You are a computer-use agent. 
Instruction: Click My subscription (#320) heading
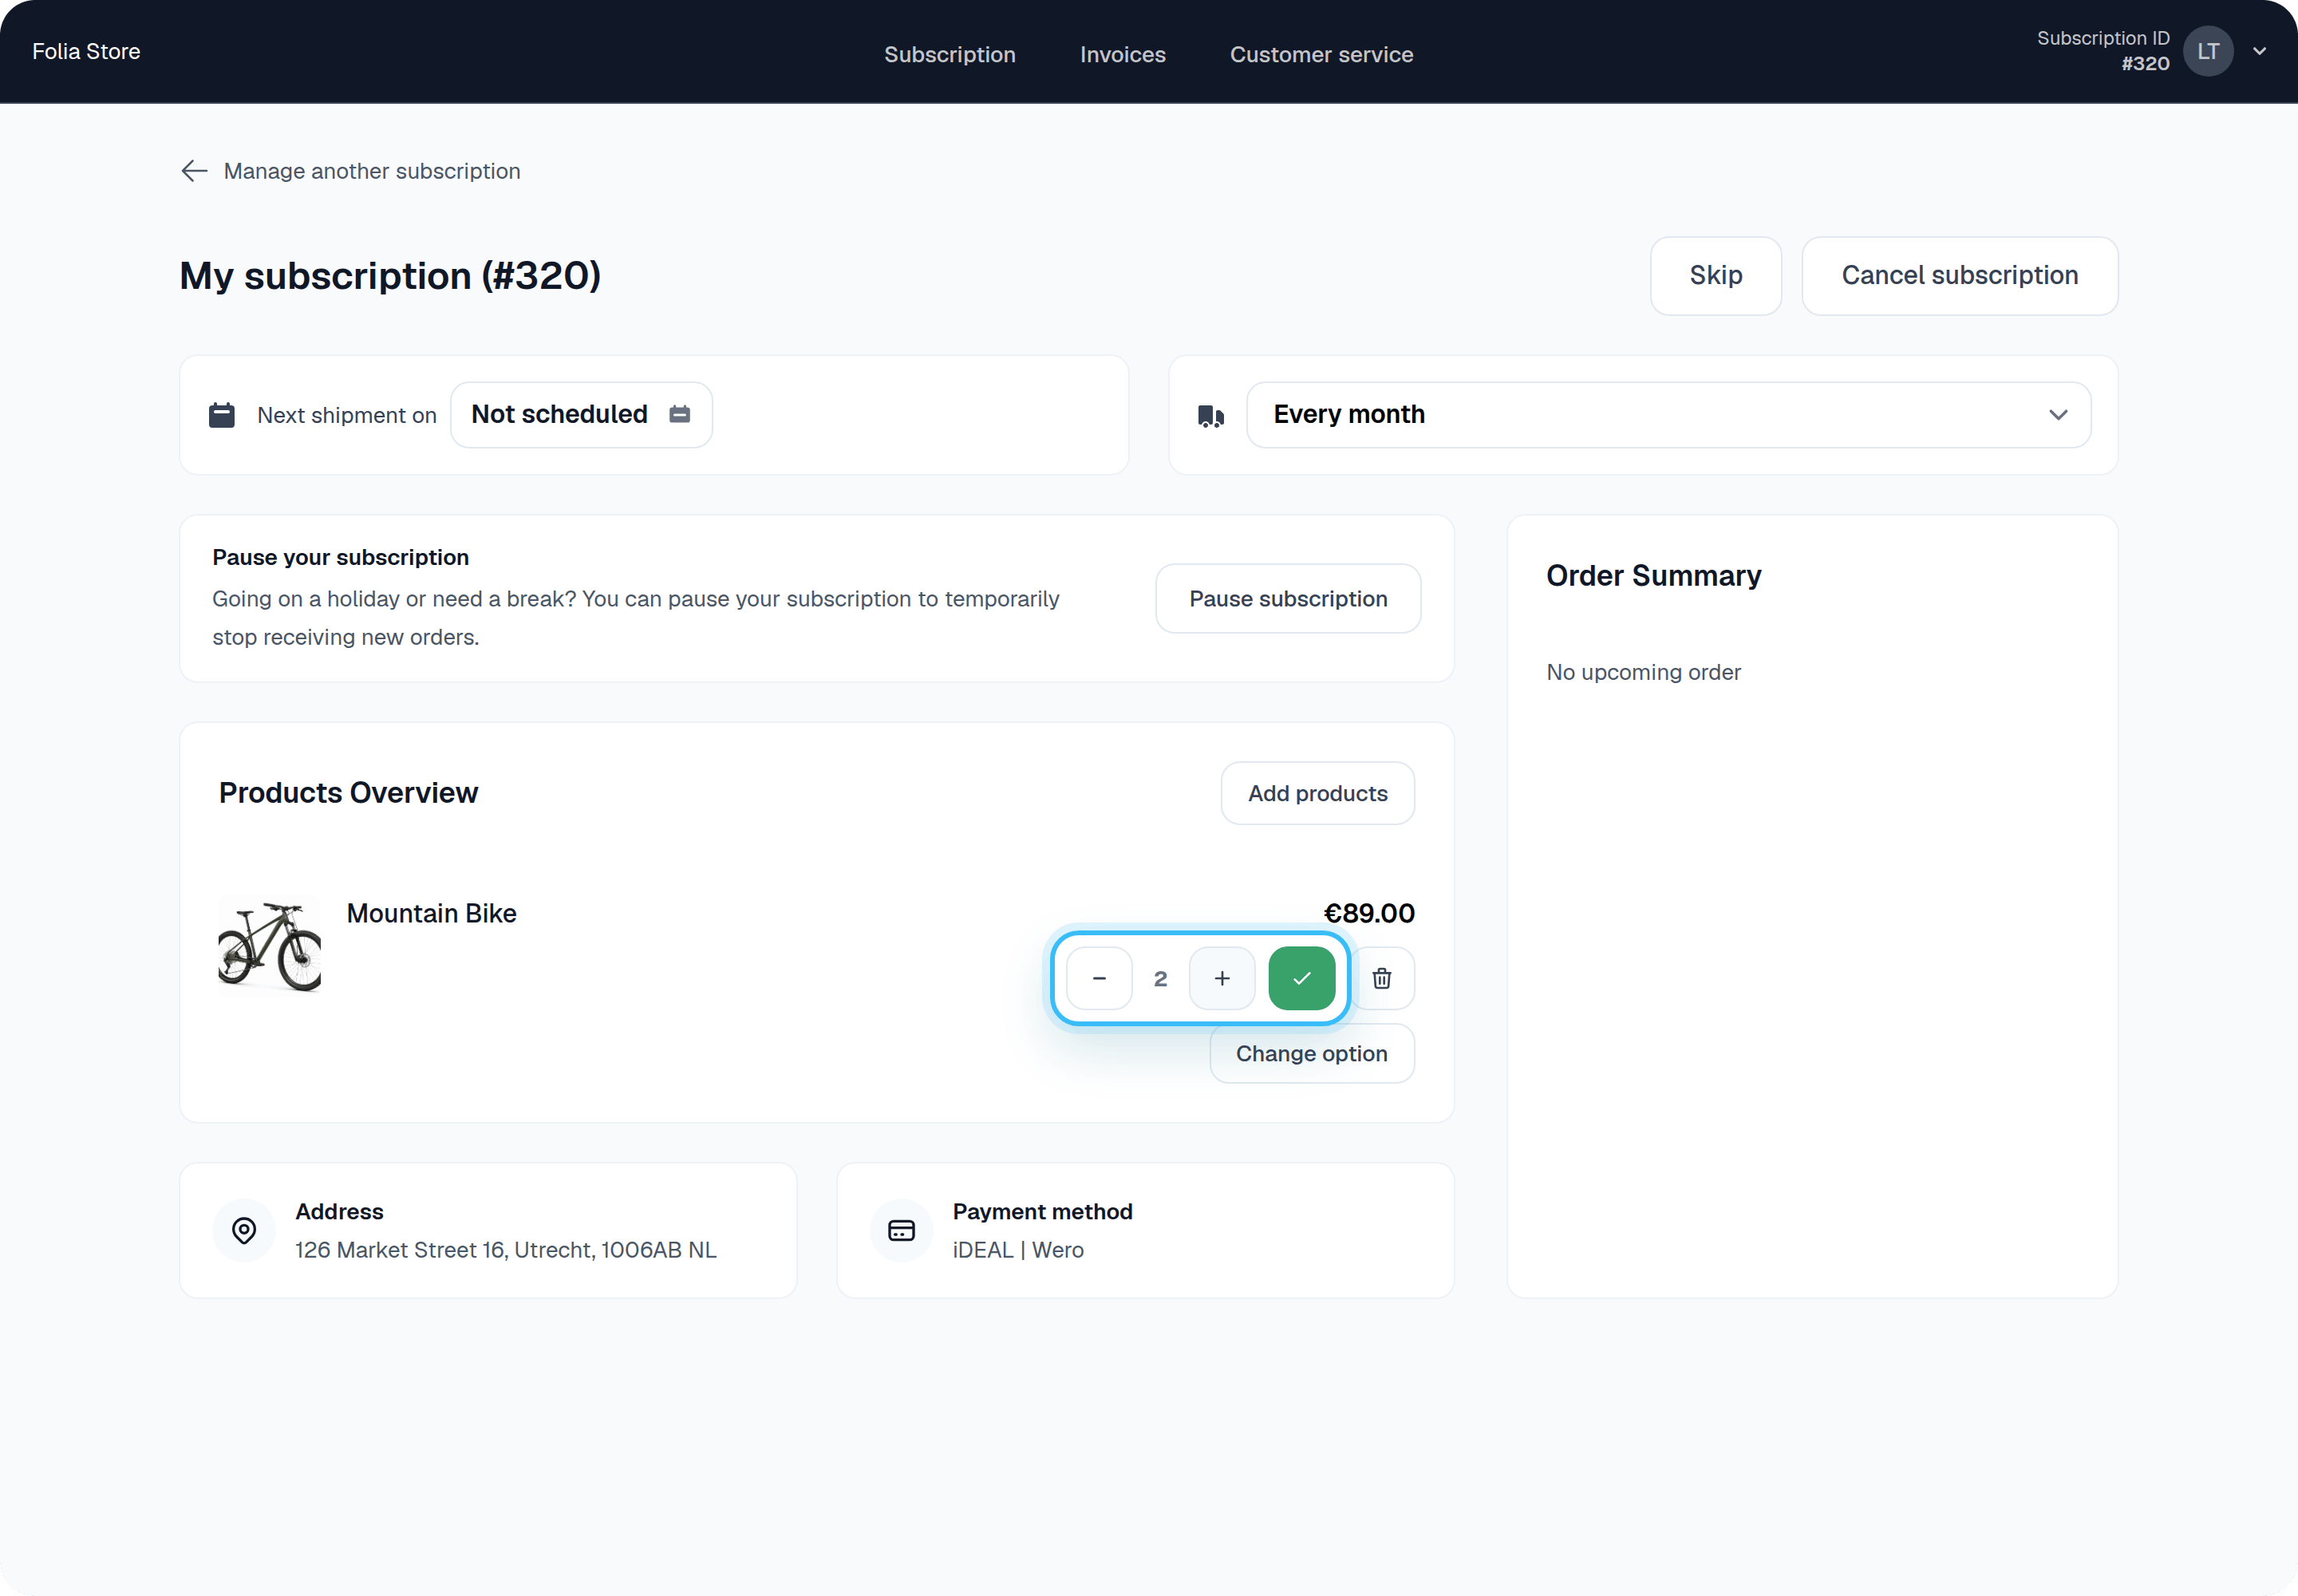390,276
